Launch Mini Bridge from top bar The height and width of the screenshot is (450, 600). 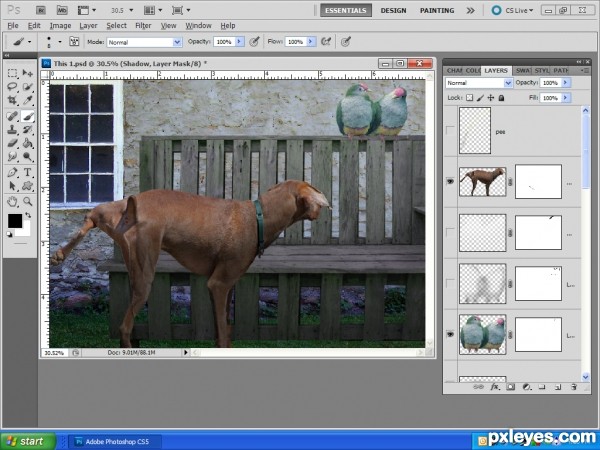pos(62,10)
